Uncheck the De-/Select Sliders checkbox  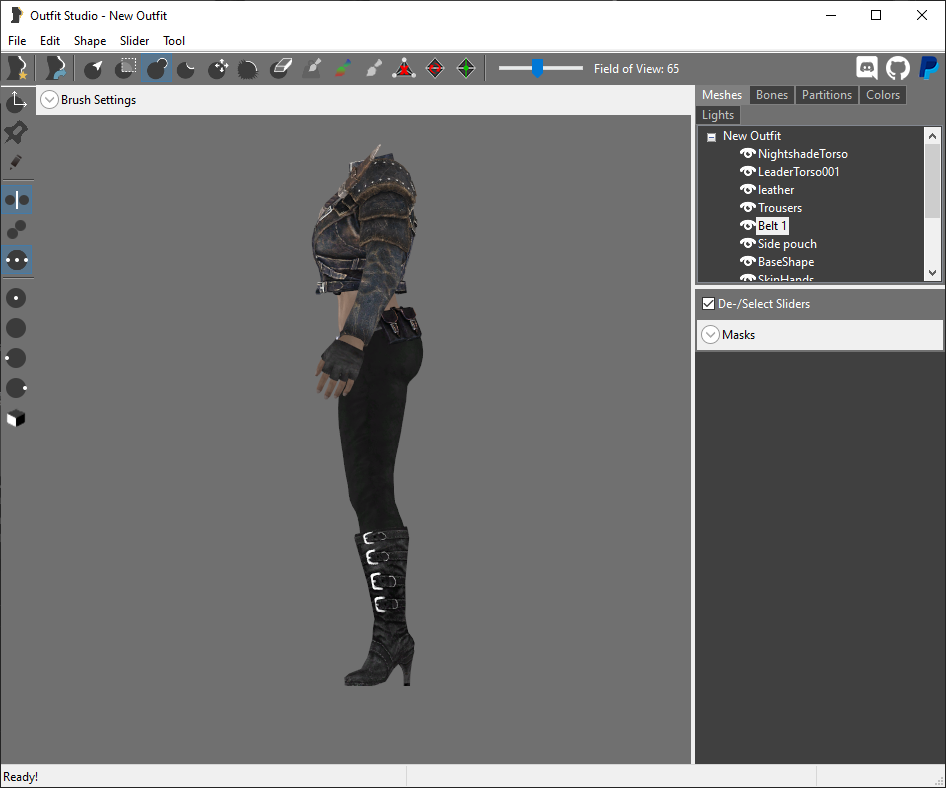pos(708,303)
